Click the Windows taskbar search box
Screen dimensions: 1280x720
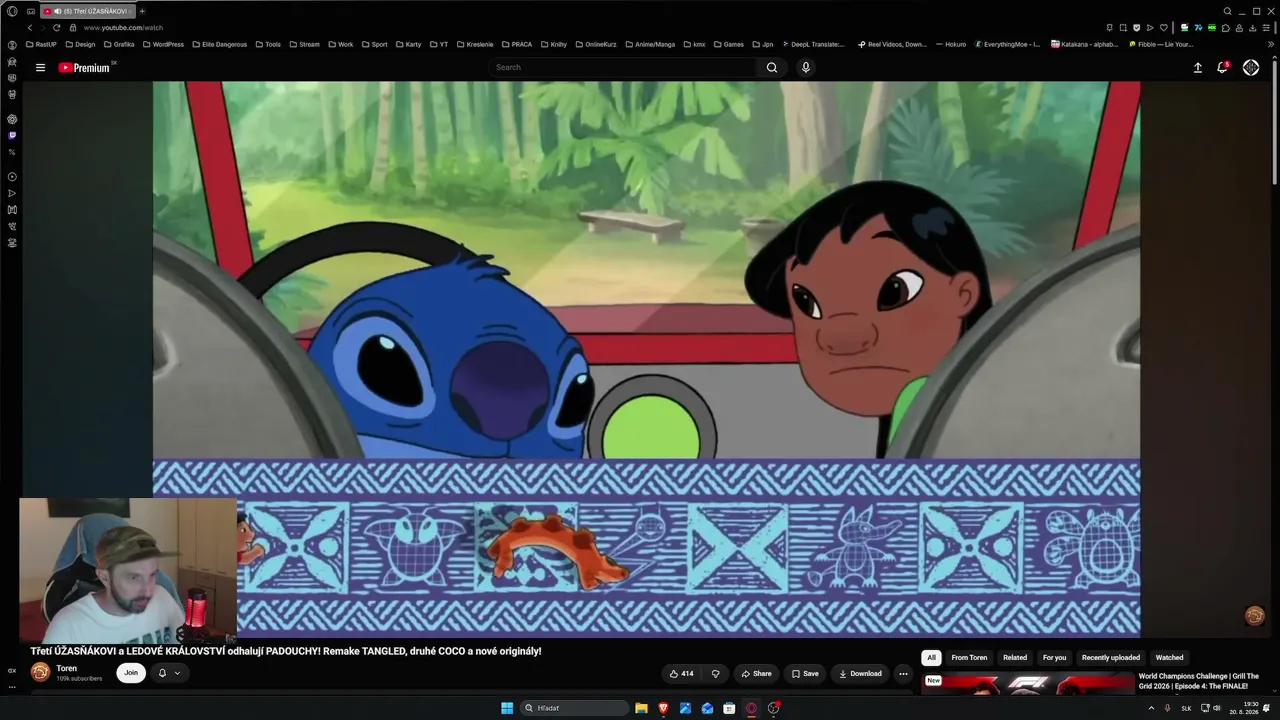(x=575, y=708)
